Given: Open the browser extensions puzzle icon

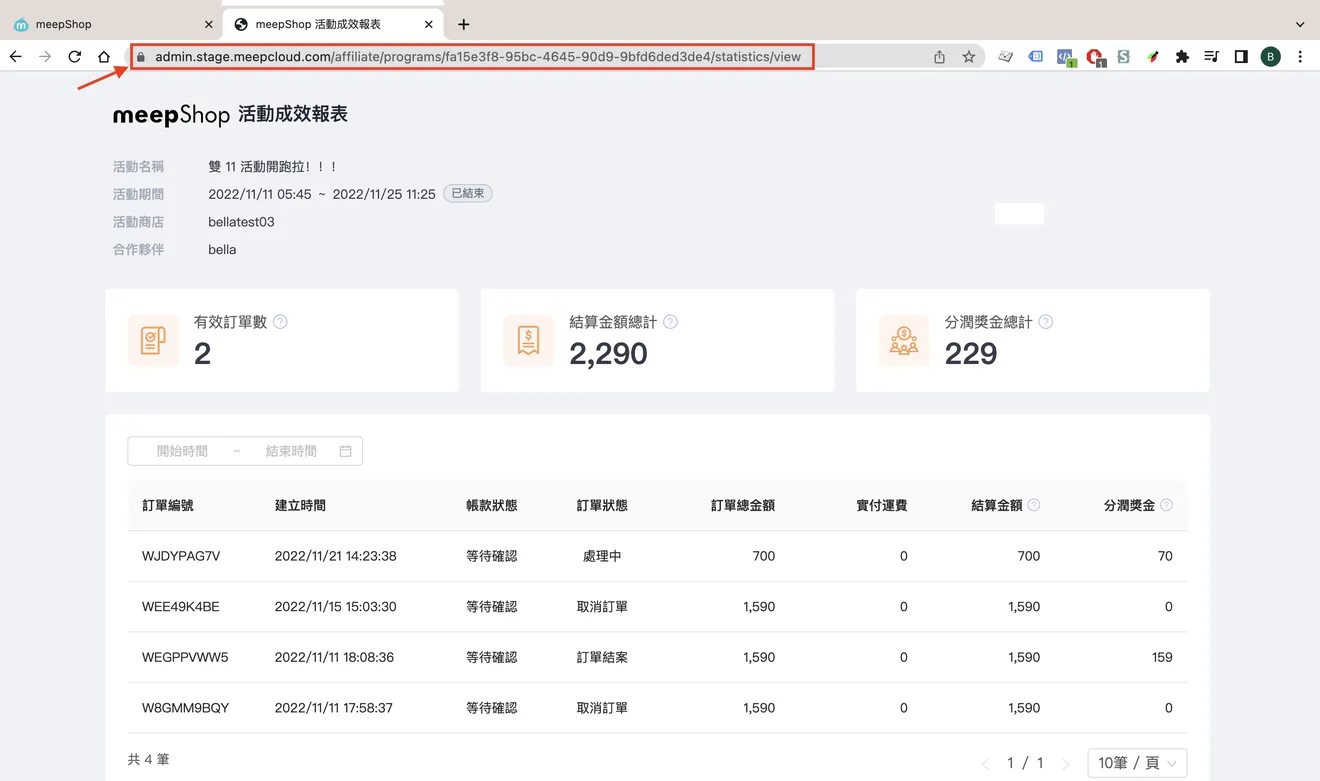Looking at the screenshot, I should pyautogui.click(x=1182, y=57).
